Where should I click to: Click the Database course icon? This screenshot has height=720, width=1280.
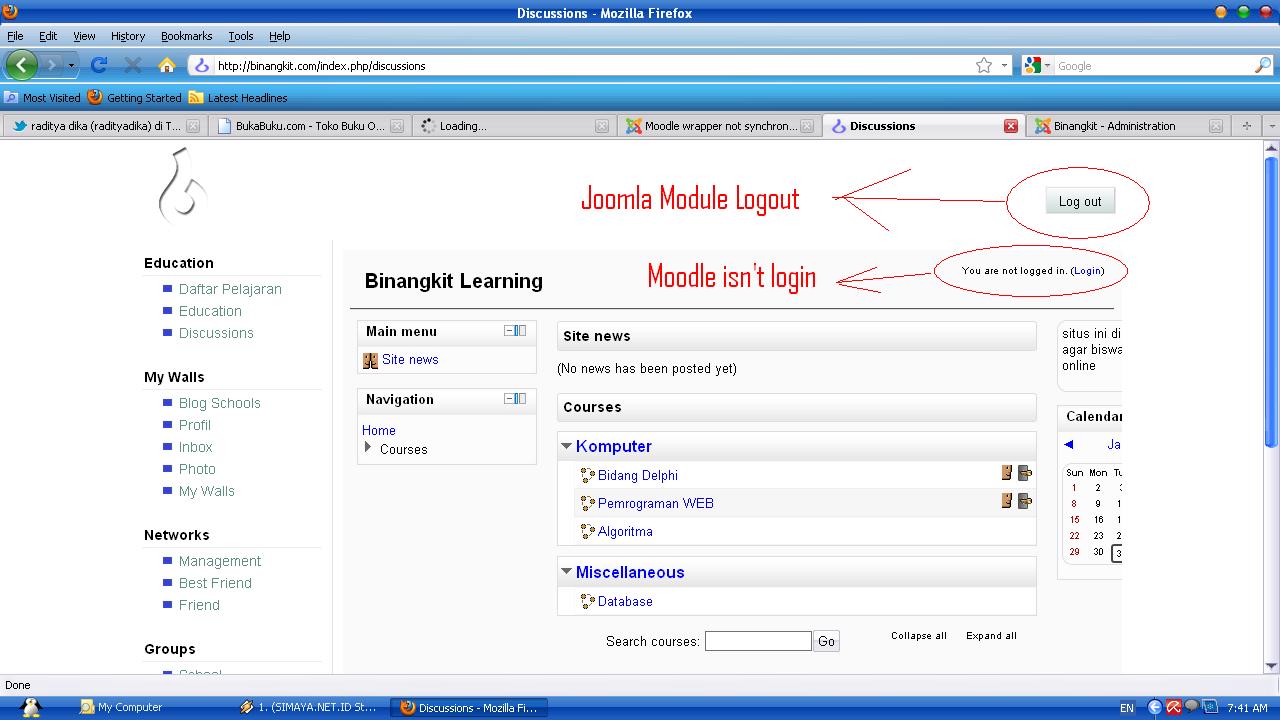pyautogui.click(x=588, y=601)
